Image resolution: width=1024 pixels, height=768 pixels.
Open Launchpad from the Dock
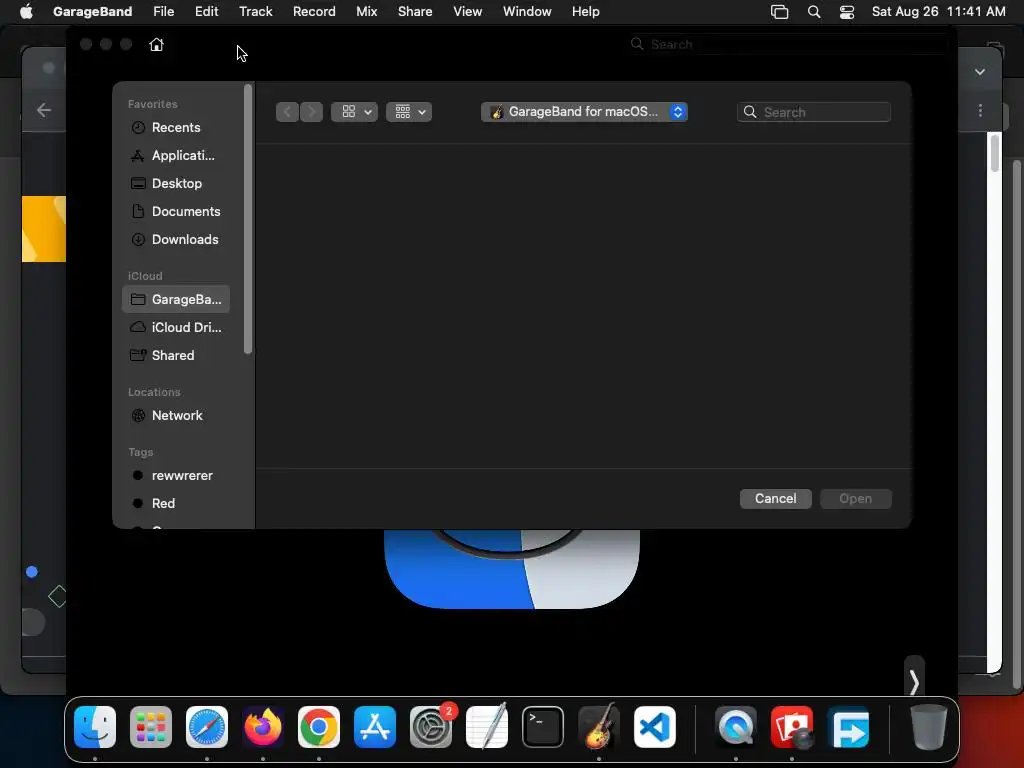click(151, 727)
